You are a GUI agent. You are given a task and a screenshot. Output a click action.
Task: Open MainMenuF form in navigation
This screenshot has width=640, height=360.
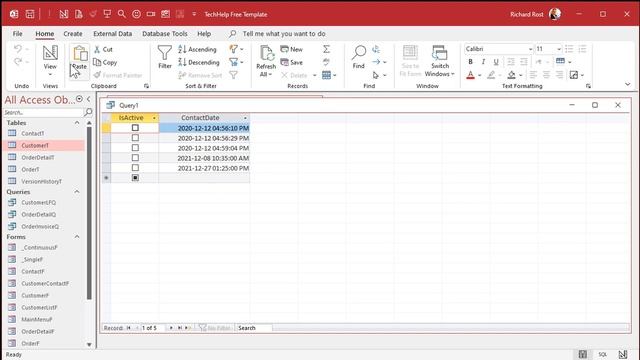tap(36, 320)
